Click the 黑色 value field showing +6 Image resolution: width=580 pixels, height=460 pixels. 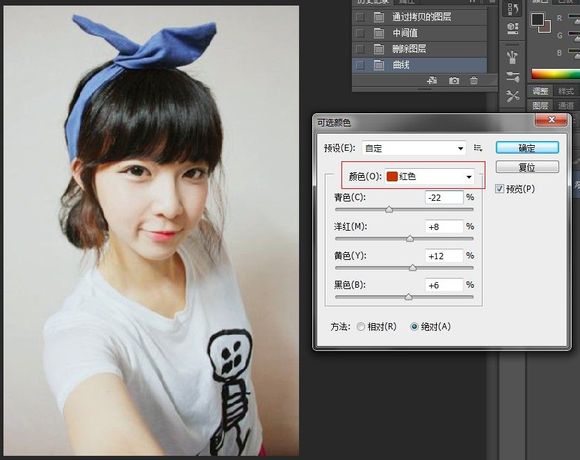[x=444, y=285]
